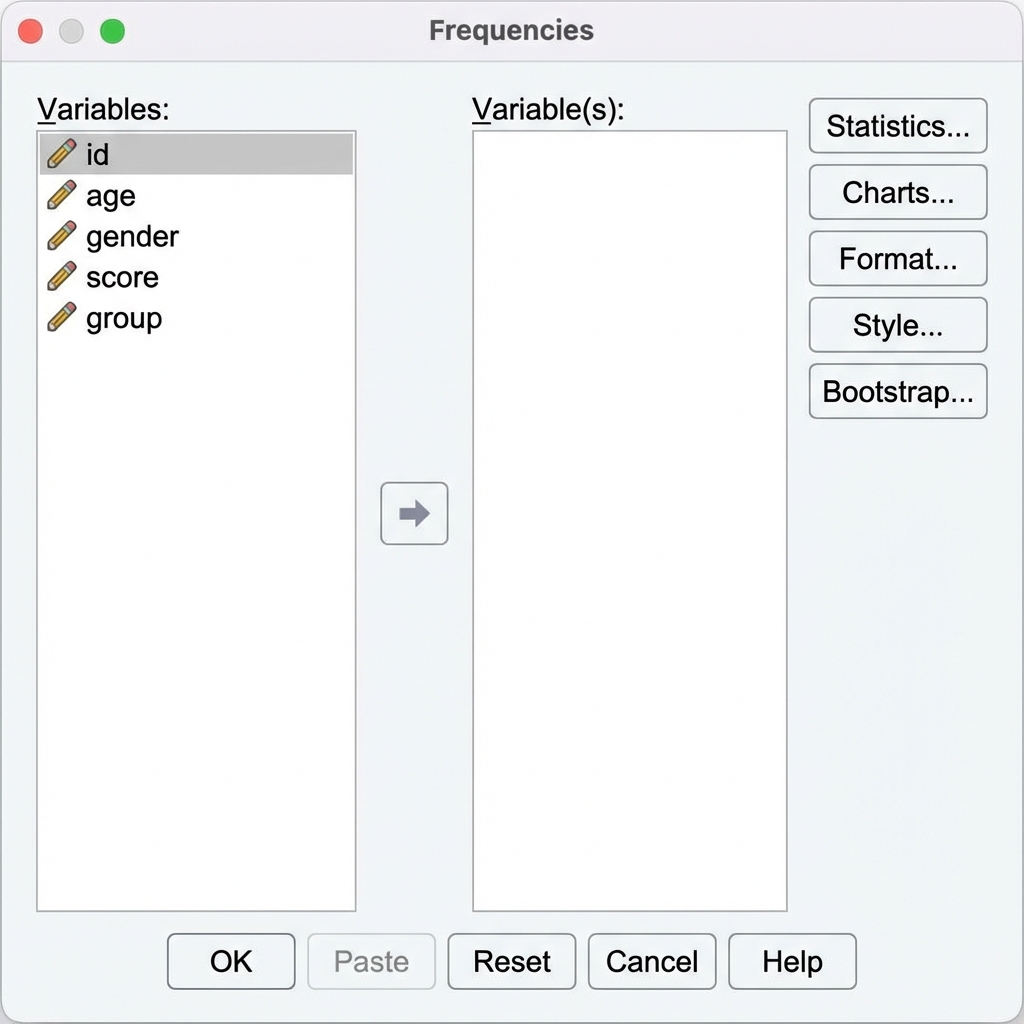
Task: Click inside the empty Variable(s) list box
Action: [629, 520]
